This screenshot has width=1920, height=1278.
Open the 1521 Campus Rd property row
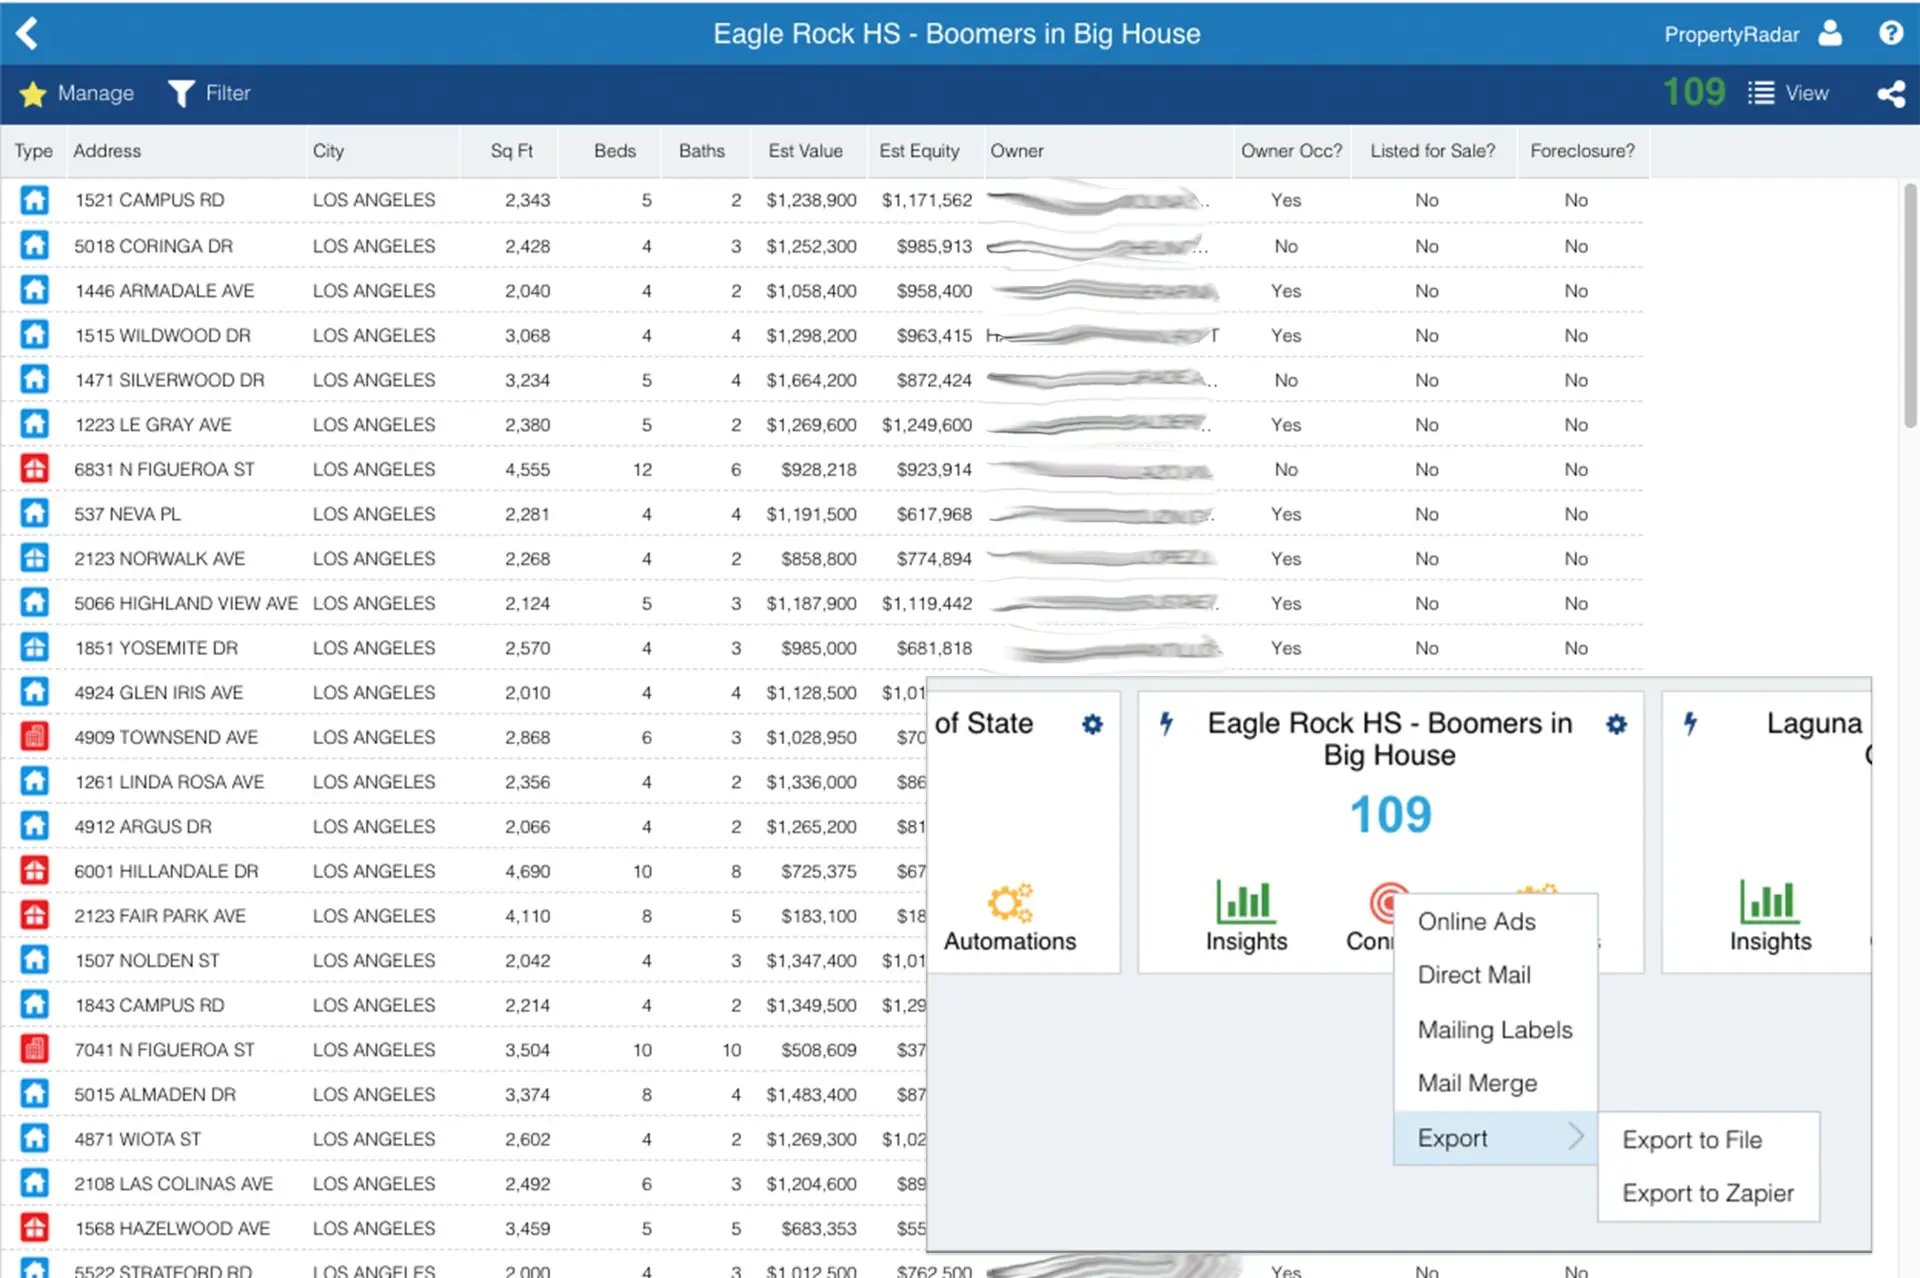click(820, 200)
